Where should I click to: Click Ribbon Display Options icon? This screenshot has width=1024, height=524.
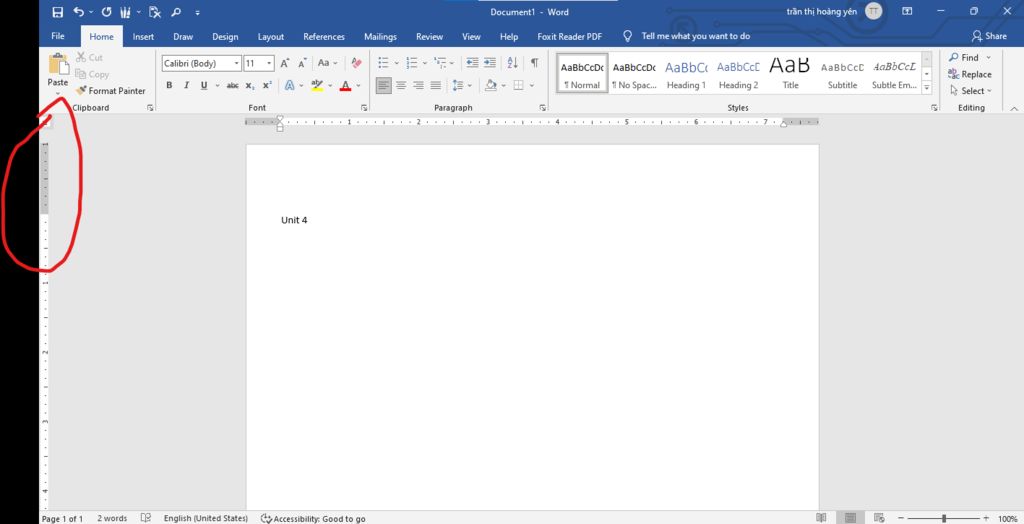point(907,12)
